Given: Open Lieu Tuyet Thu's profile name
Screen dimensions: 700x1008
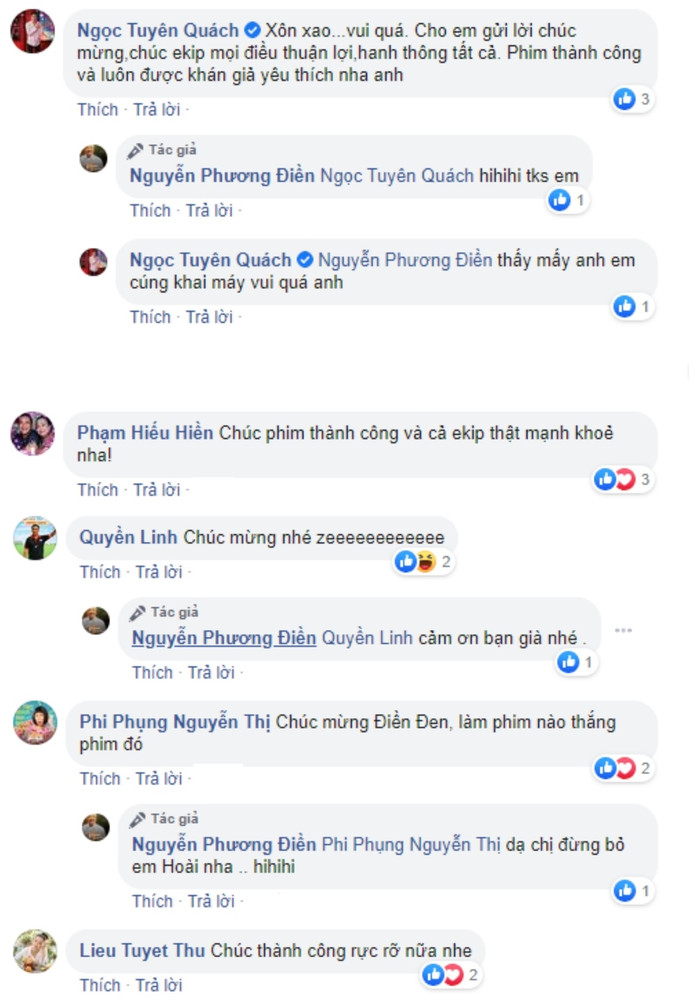Looking at the screenshot, I should point(142,950).
